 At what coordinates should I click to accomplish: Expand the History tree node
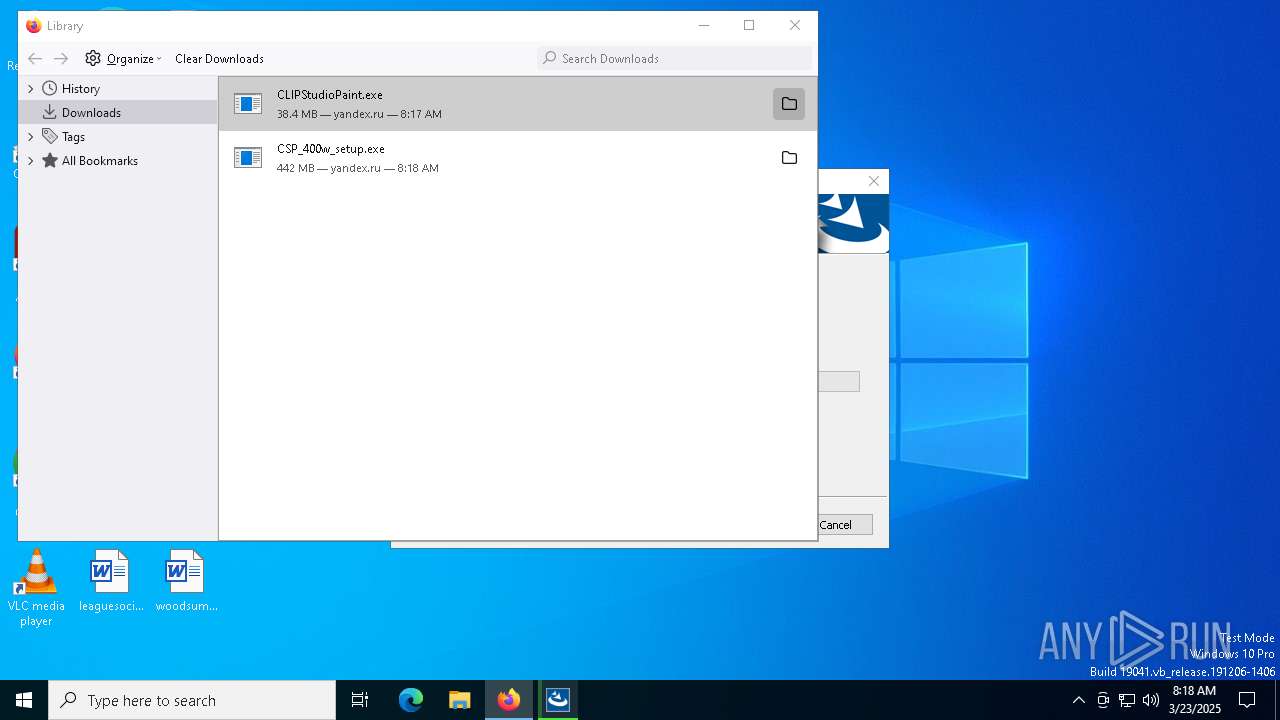click(x=30, y=89)
